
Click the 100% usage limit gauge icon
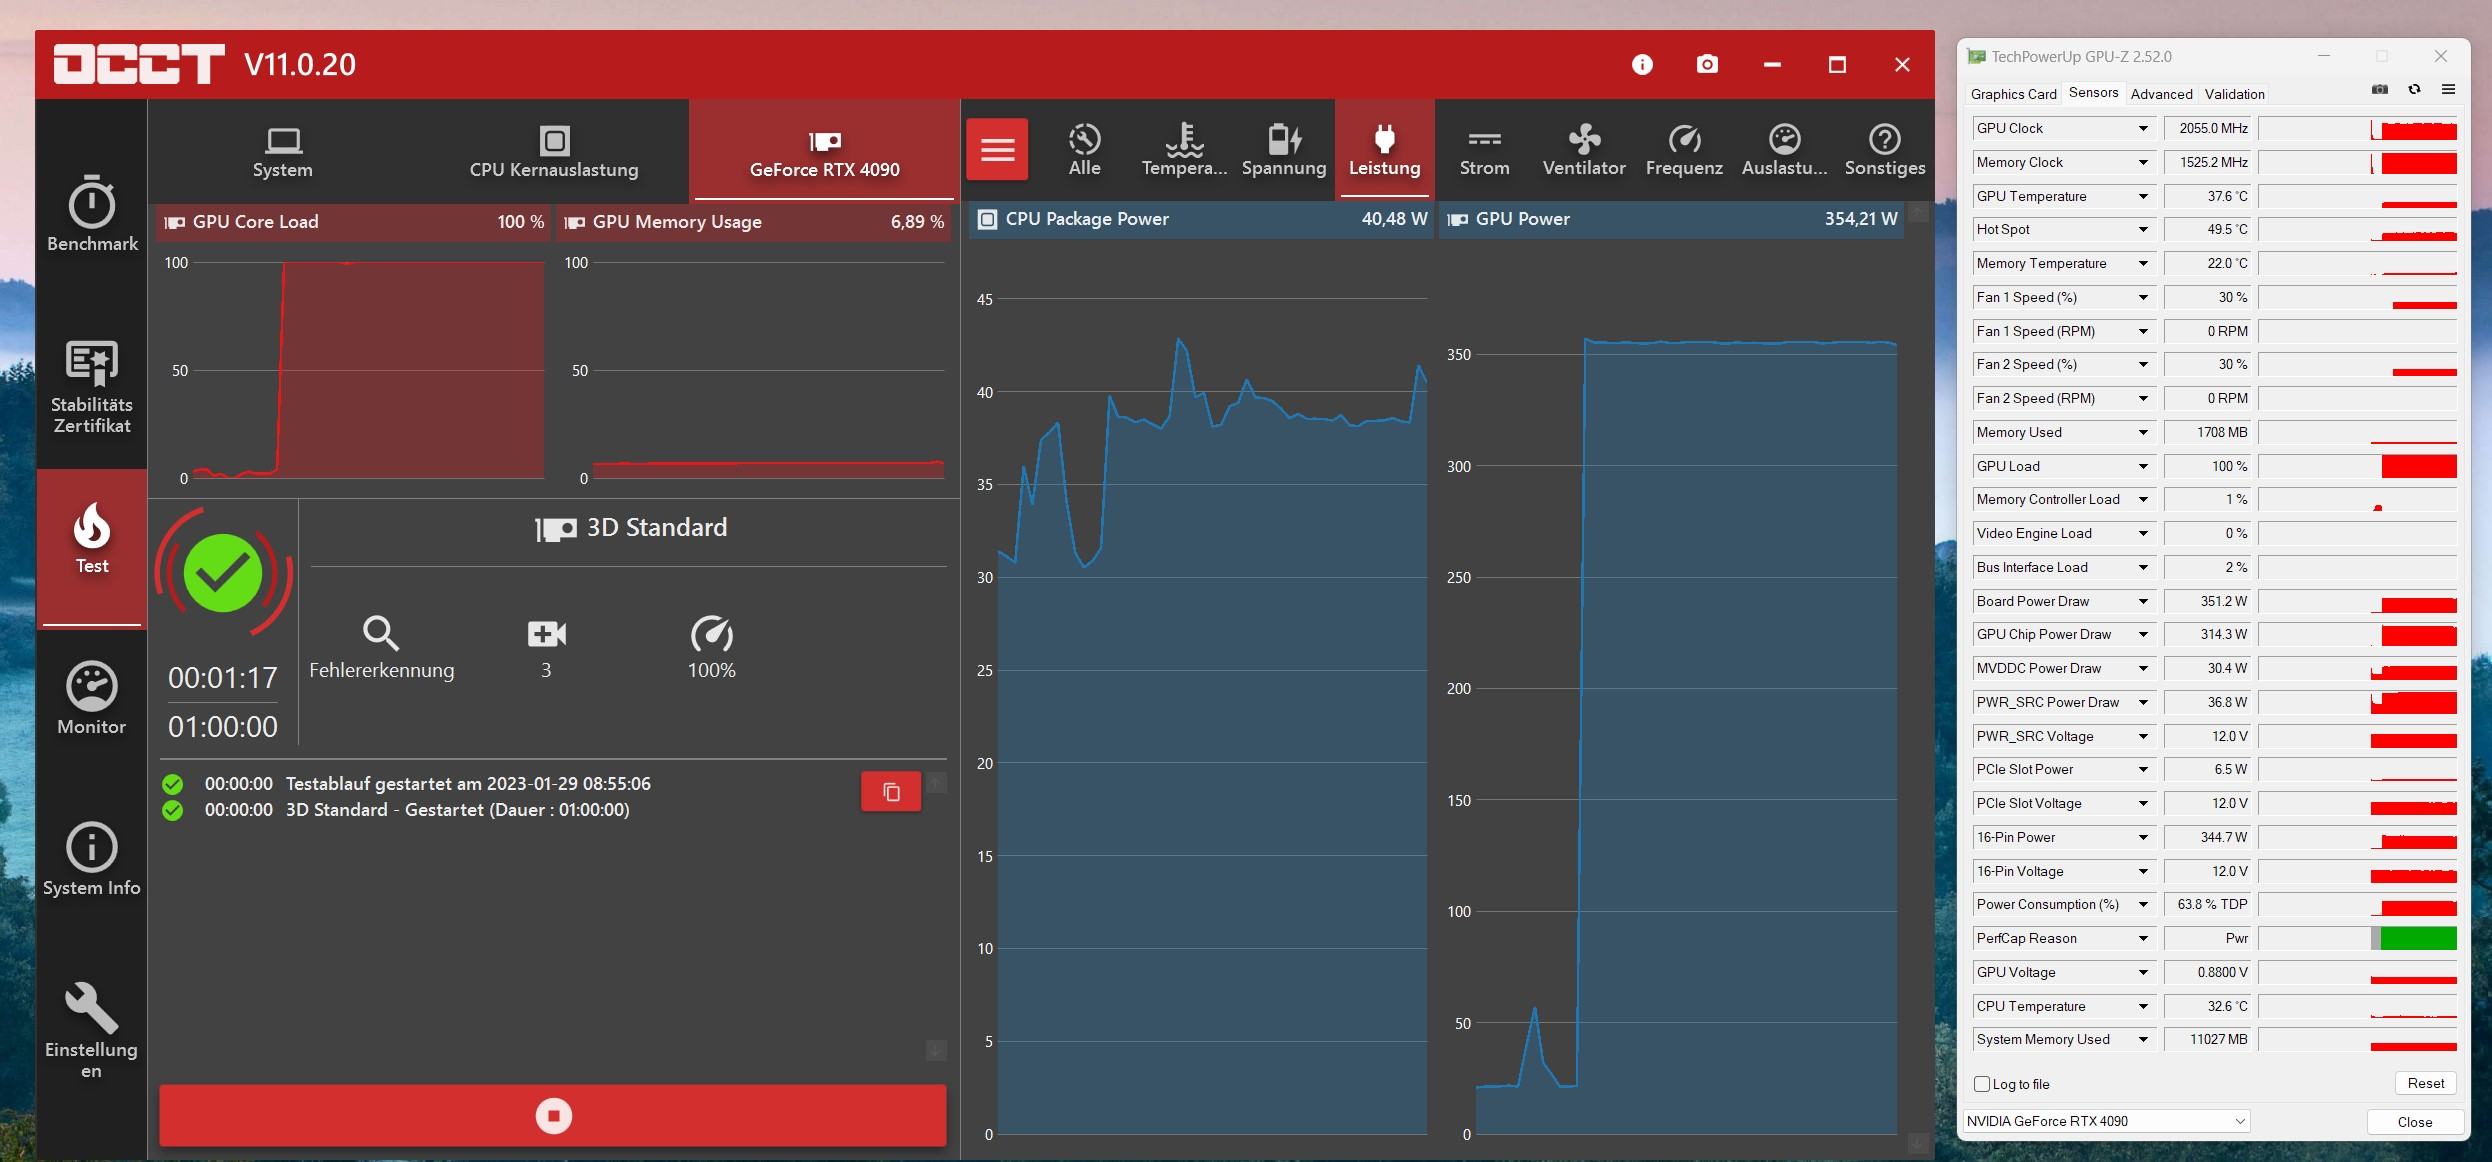(711, 634)
